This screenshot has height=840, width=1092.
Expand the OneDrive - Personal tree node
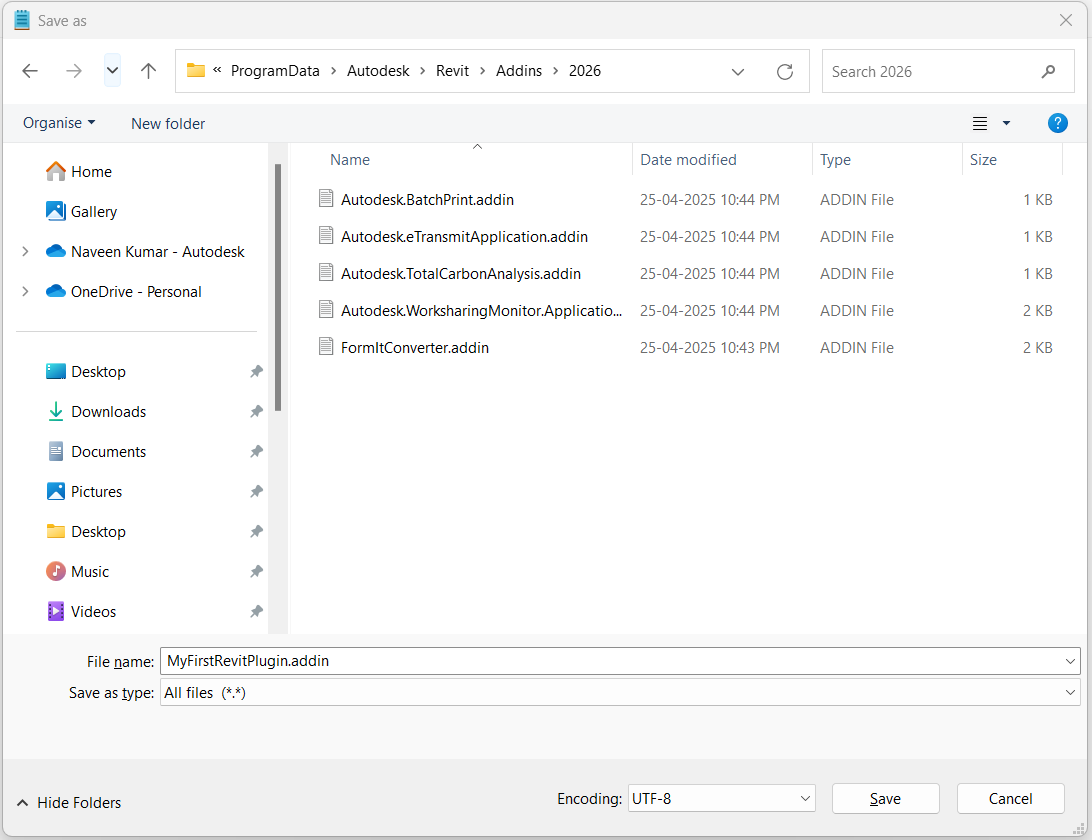tap(25, 292)
